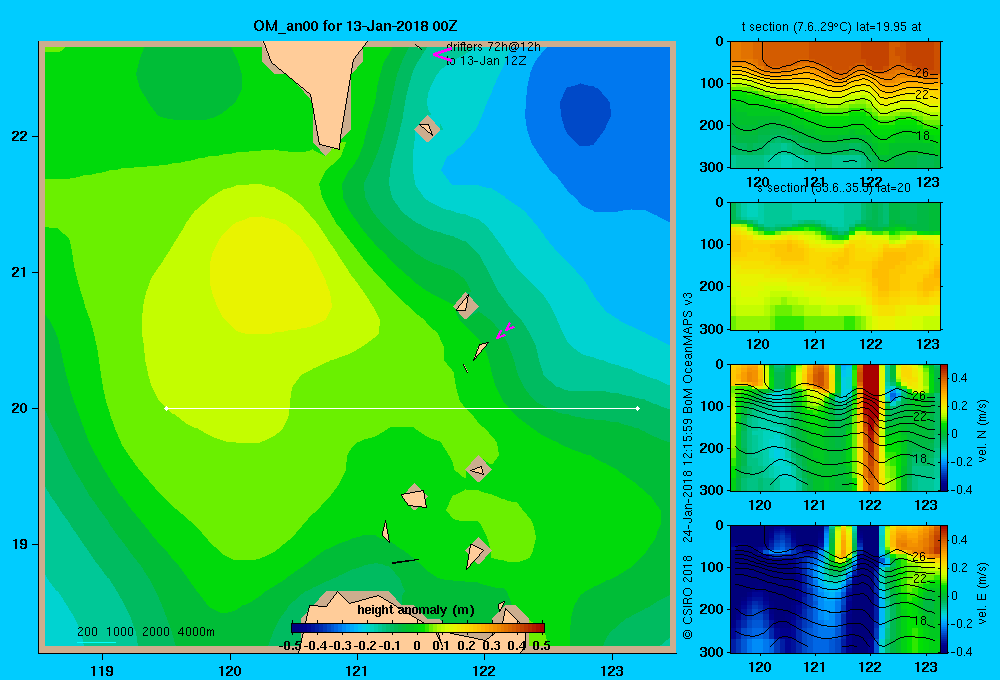Click latitude tick label '22' on main map

(19, 137)
